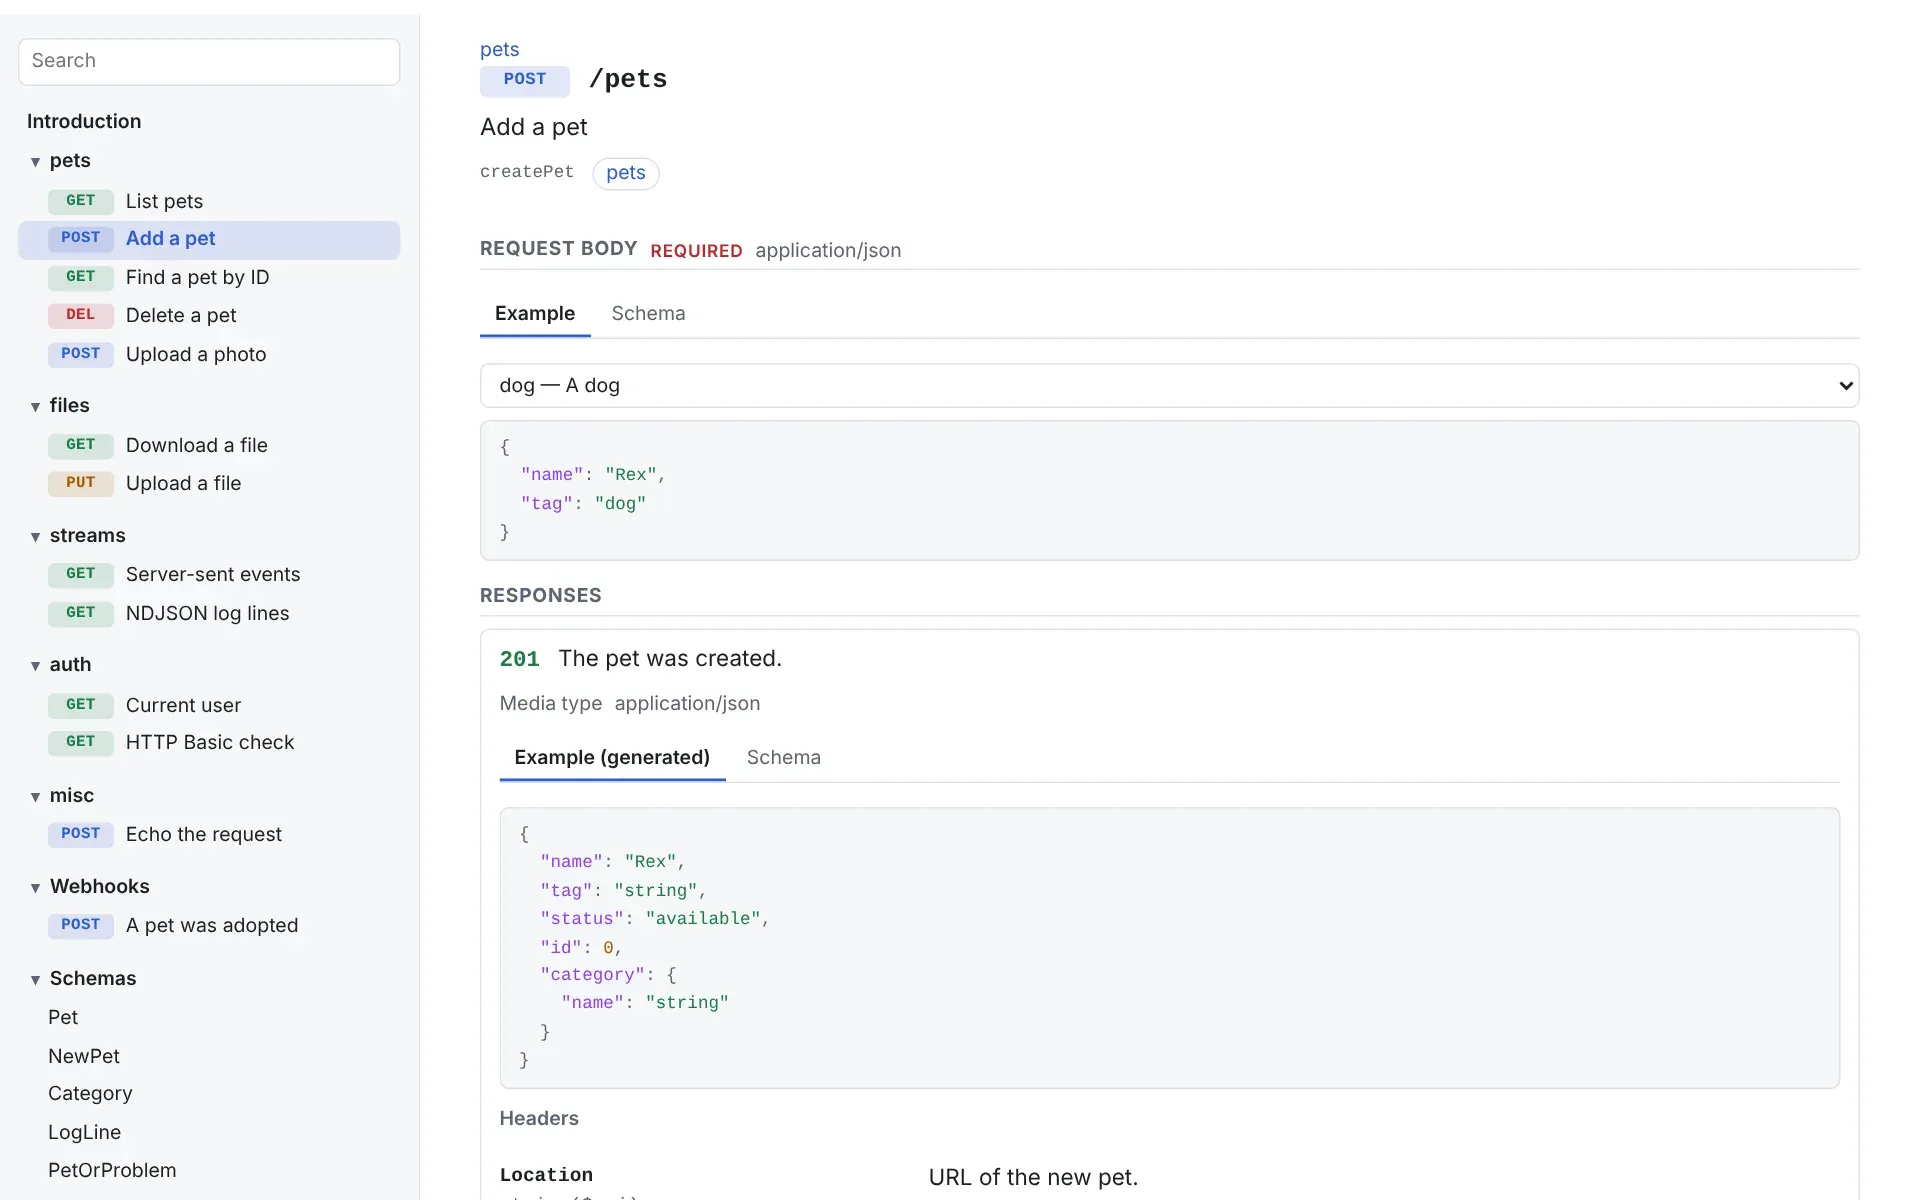Click the GET badge for Download a file
Image resolution: width=1920 pixels, height=1200 pixels.
(x=81, y=445)
